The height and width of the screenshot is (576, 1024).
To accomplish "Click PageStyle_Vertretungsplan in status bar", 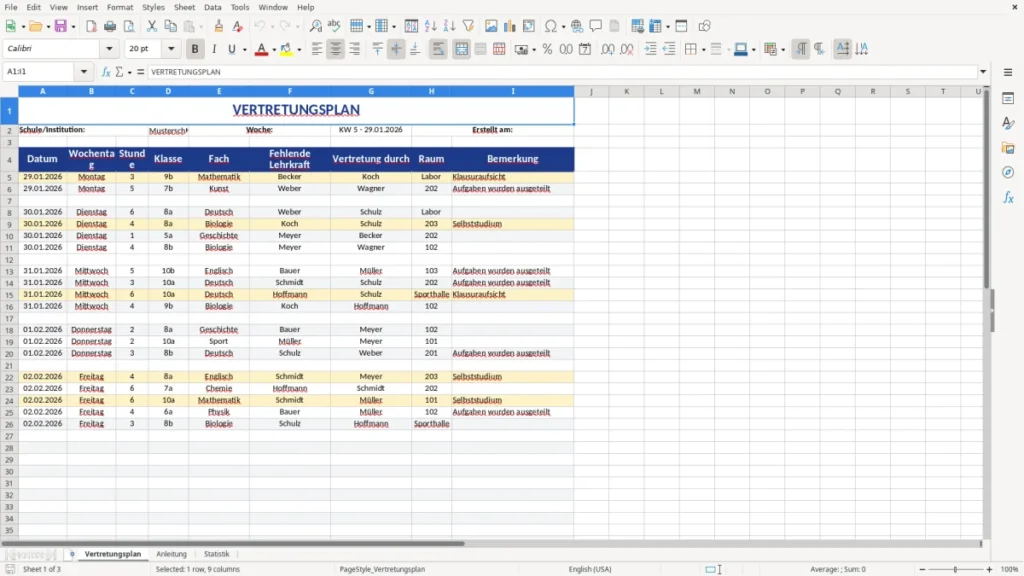I will tap(382, 569).
